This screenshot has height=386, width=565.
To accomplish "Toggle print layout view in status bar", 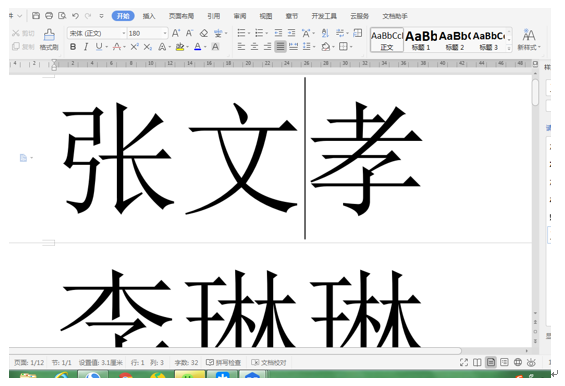I will coord(491,362).
